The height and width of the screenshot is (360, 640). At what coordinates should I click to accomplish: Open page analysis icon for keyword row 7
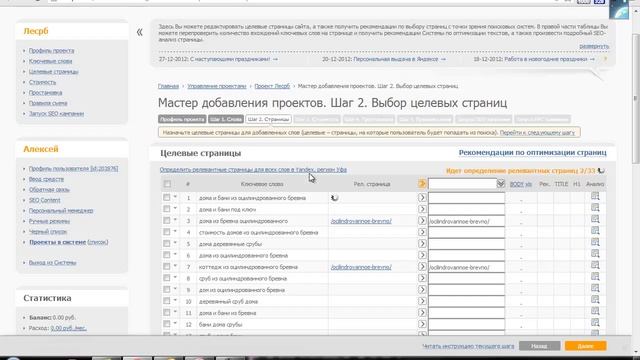pos(595,265)
